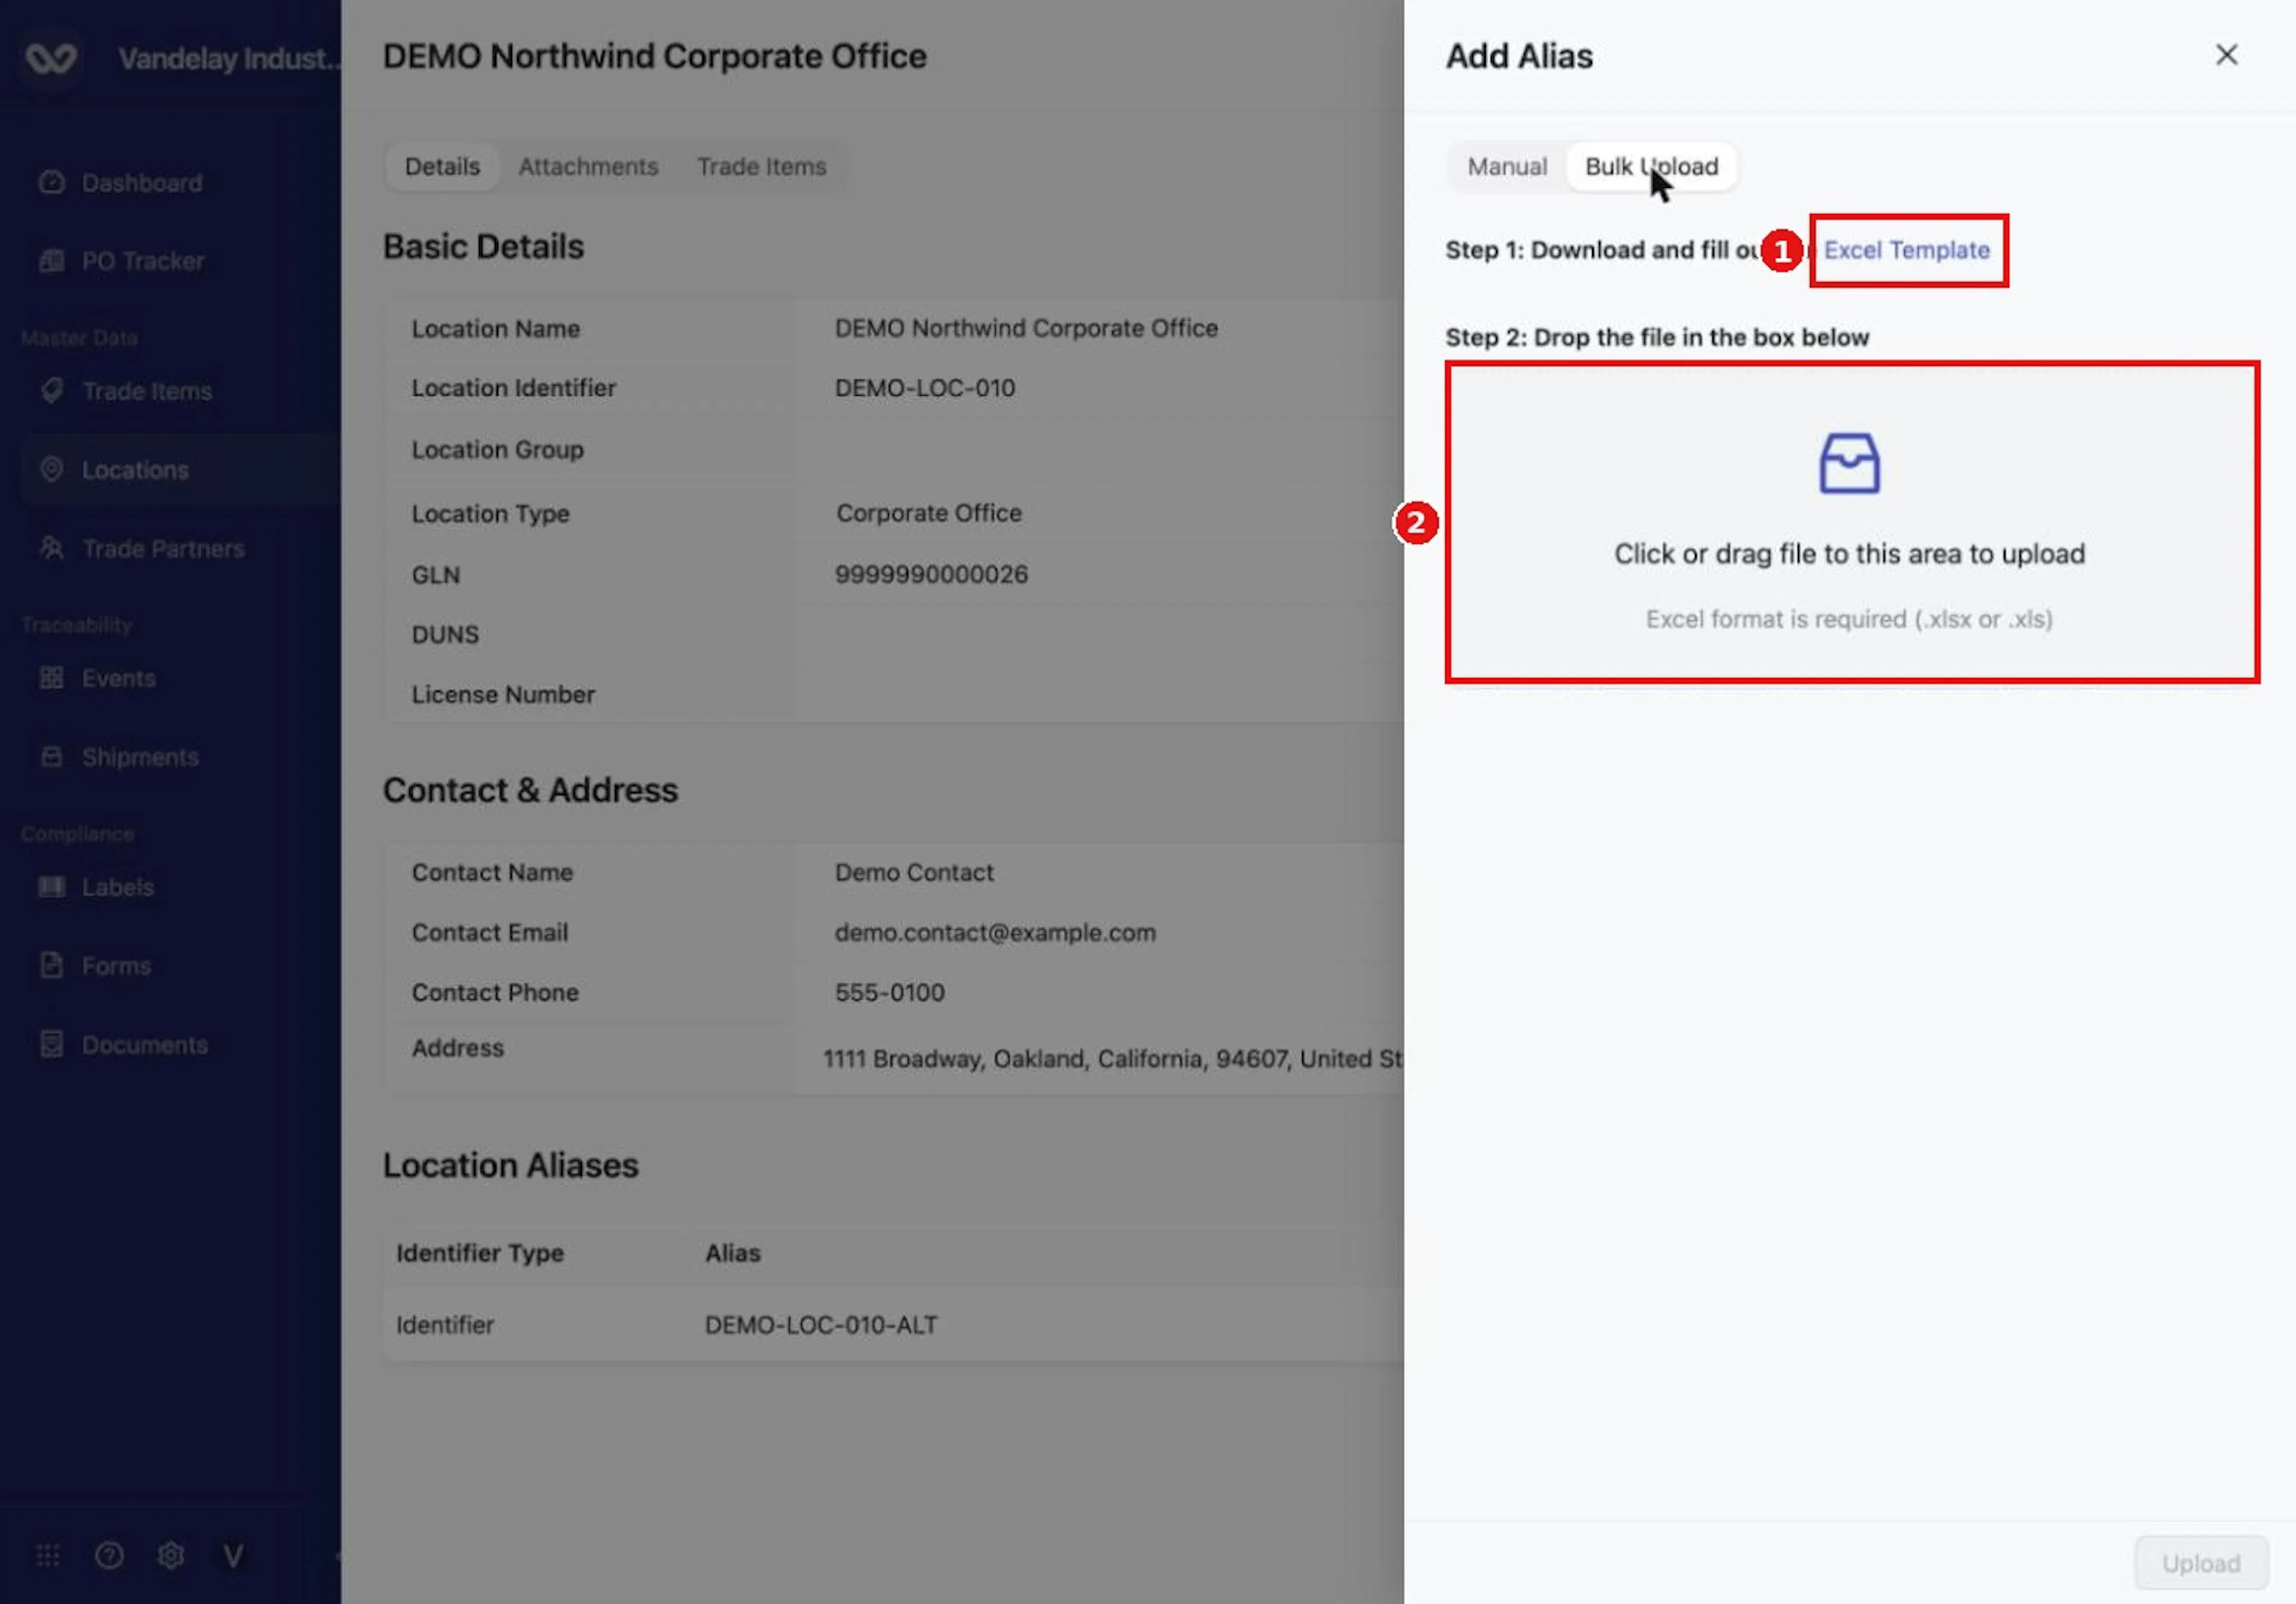This screenshot has height=1604, width=2296.
Task: Click the 555-0100 contact phone value
Action: coord(889,992)
